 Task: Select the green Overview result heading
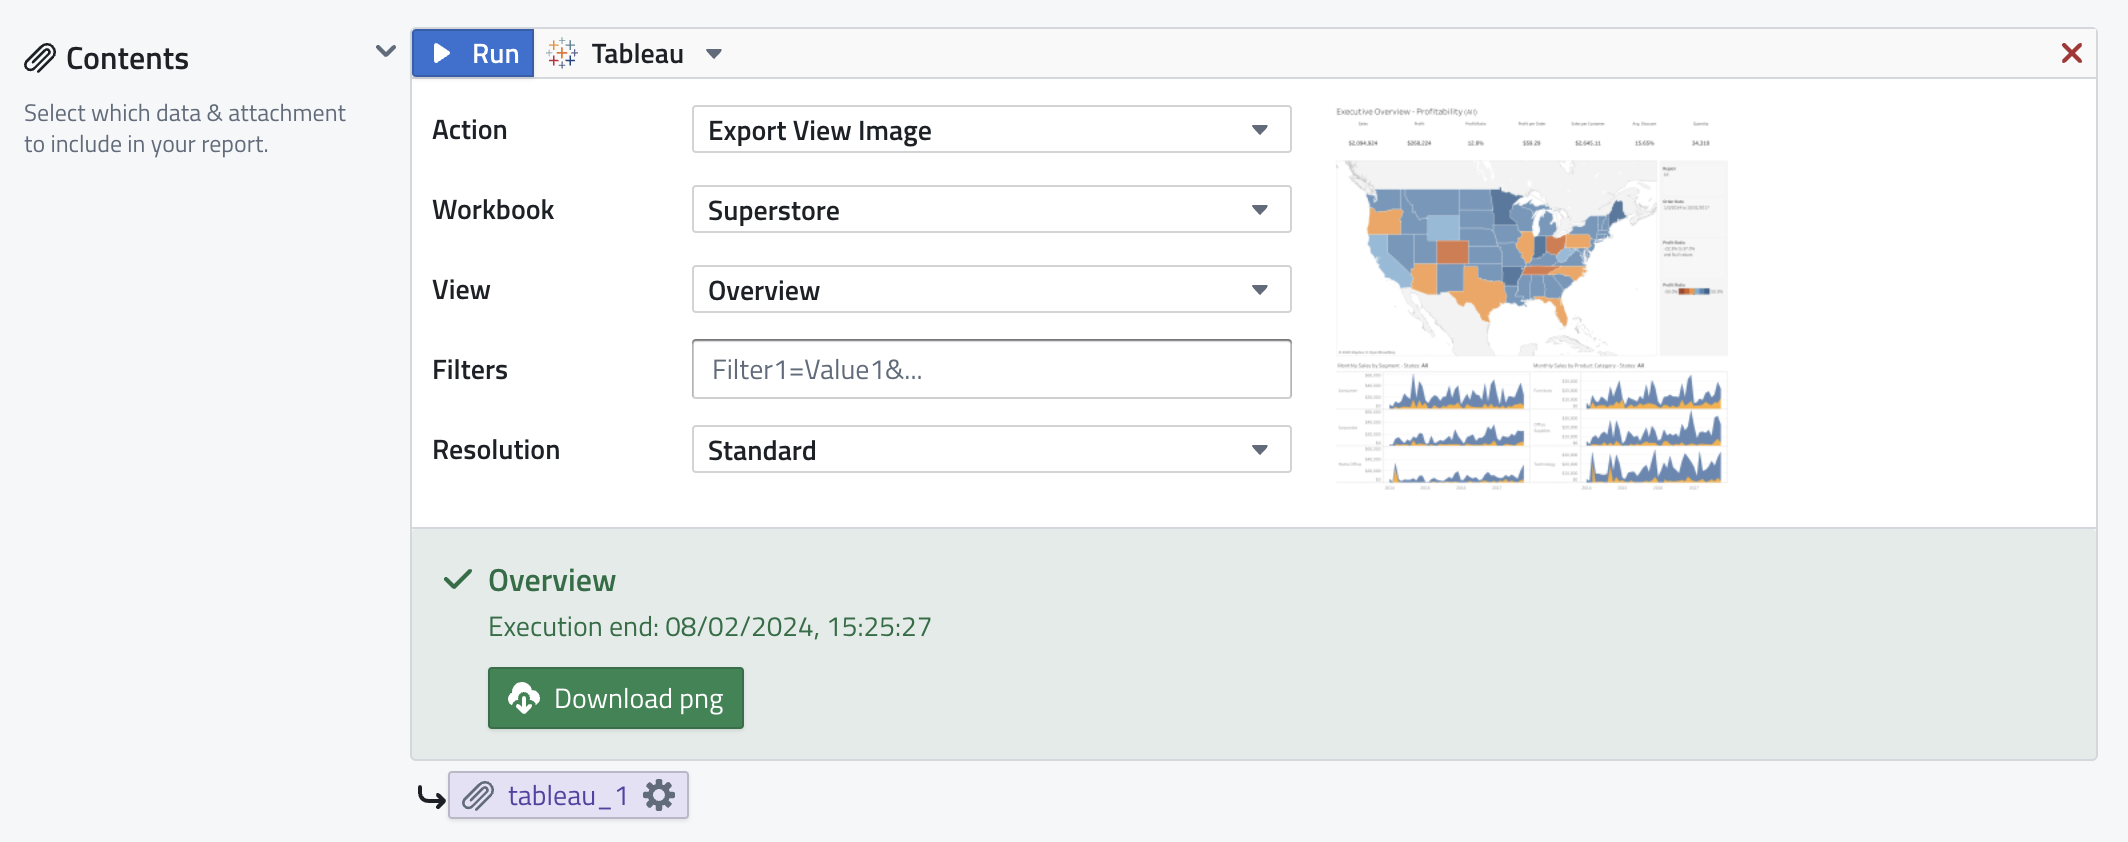(551, 581)
